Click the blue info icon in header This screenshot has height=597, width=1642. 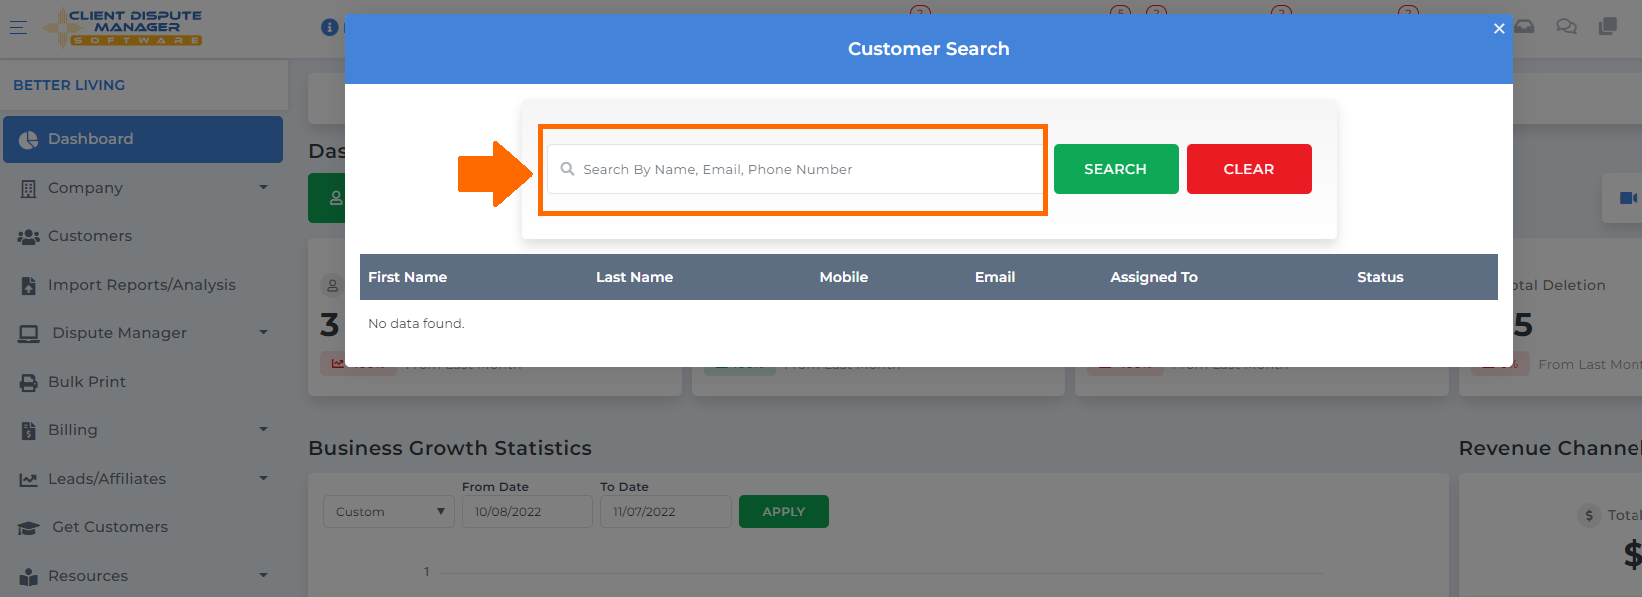pyautogui.click(x=329, y=27)
